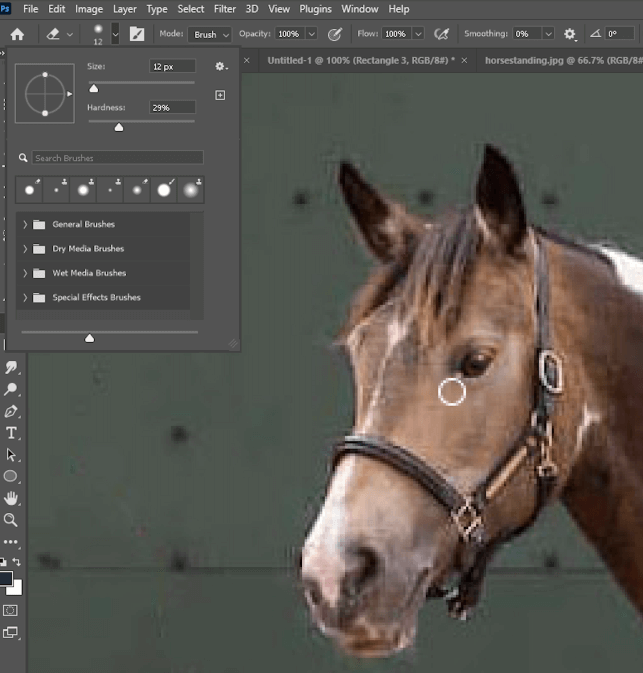Open the Window menu

[360, 9]
